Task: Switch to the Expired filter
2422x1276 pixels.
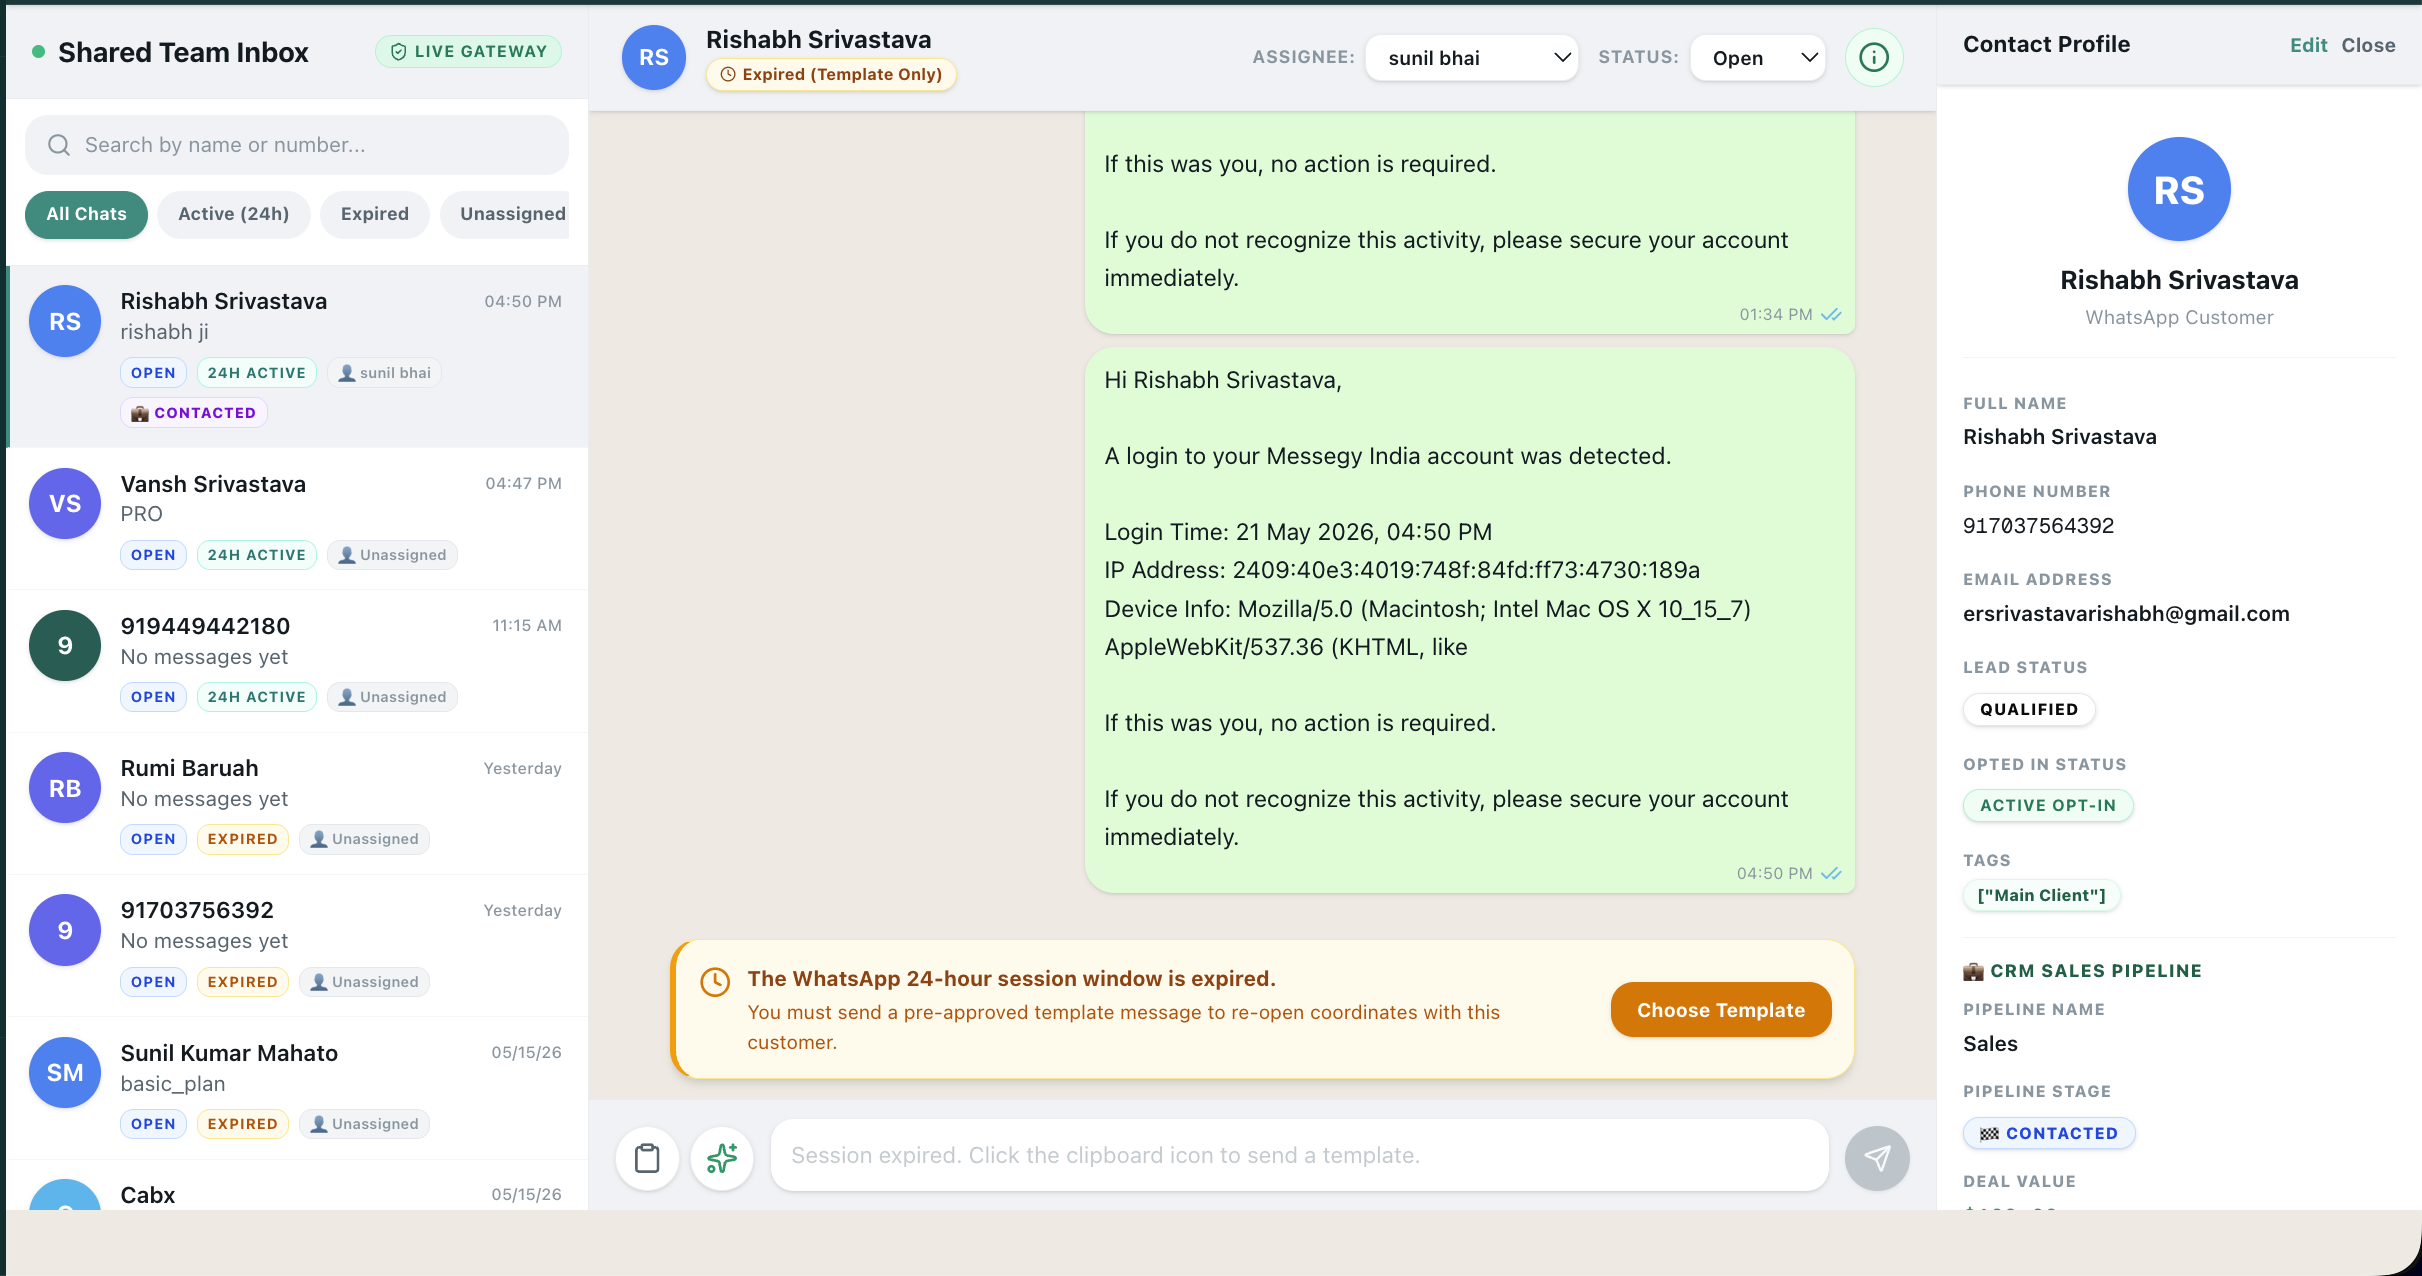Action: (x=374, y=214)
